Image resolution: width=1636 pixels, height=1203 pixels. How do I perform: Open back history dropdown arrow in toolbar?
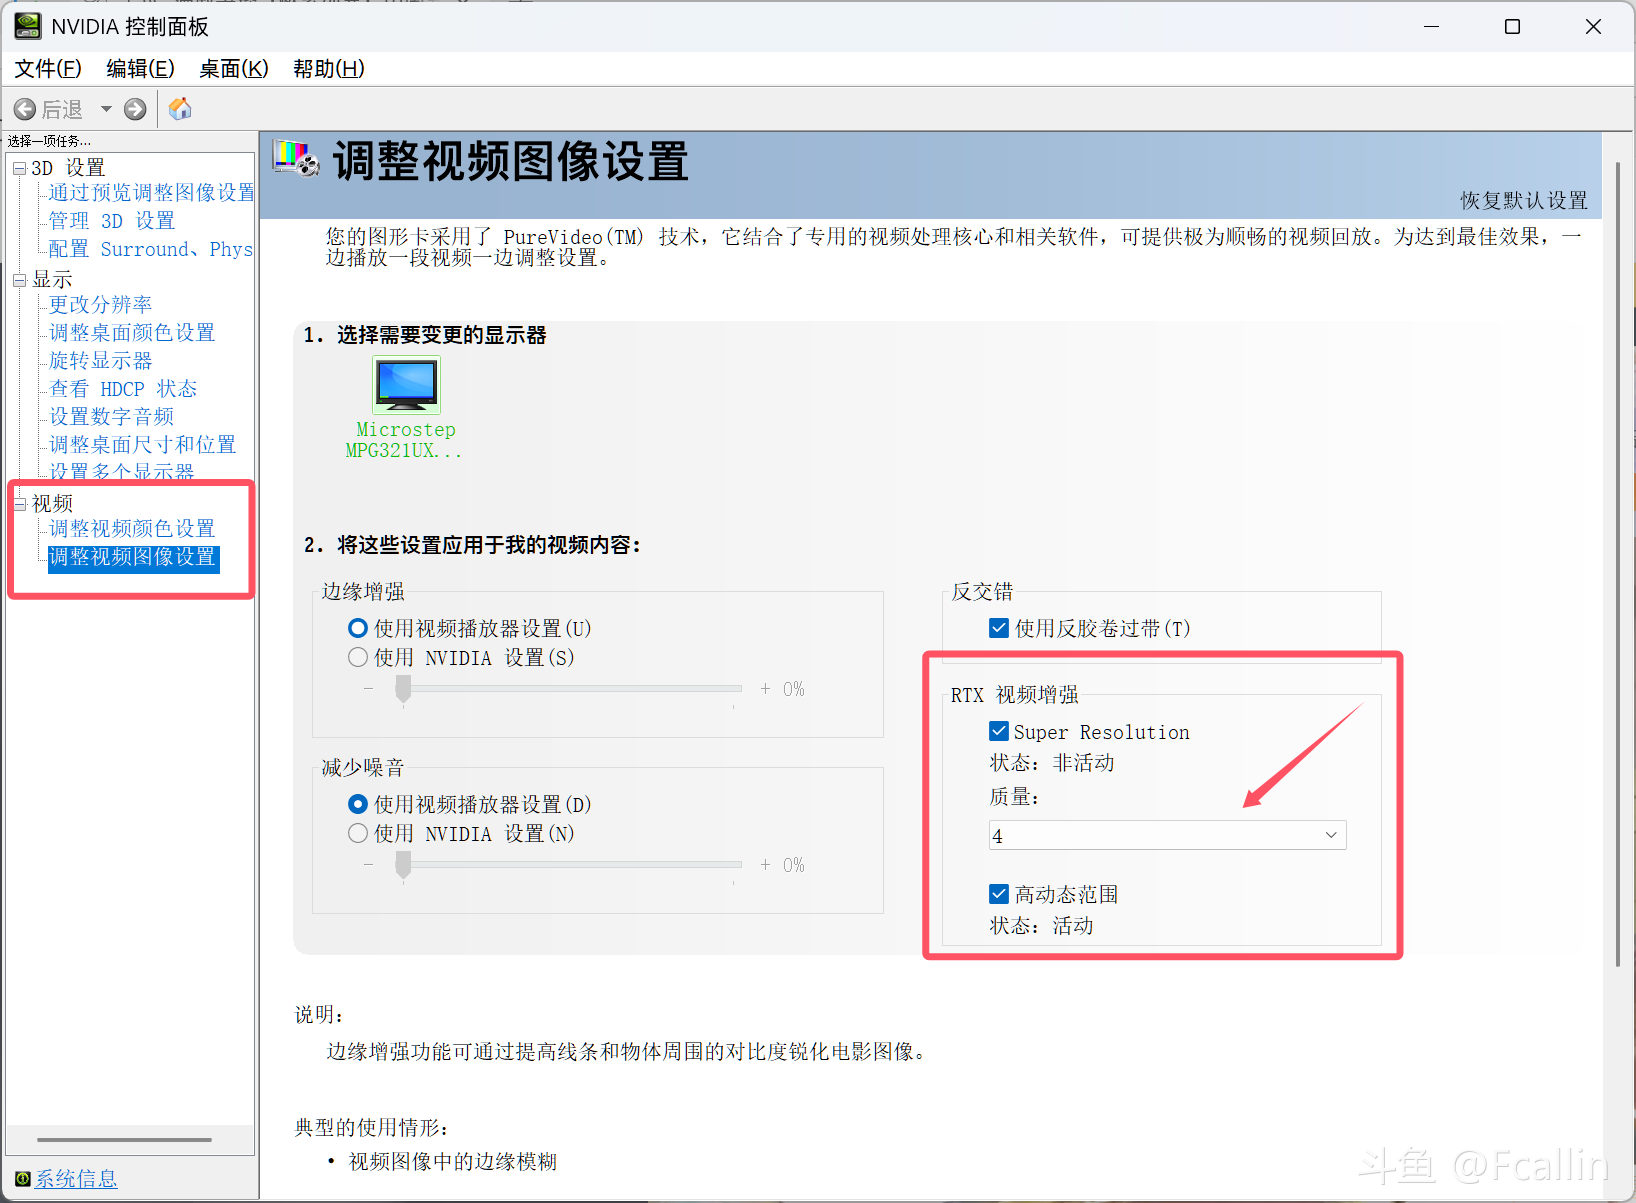[106, 109]
